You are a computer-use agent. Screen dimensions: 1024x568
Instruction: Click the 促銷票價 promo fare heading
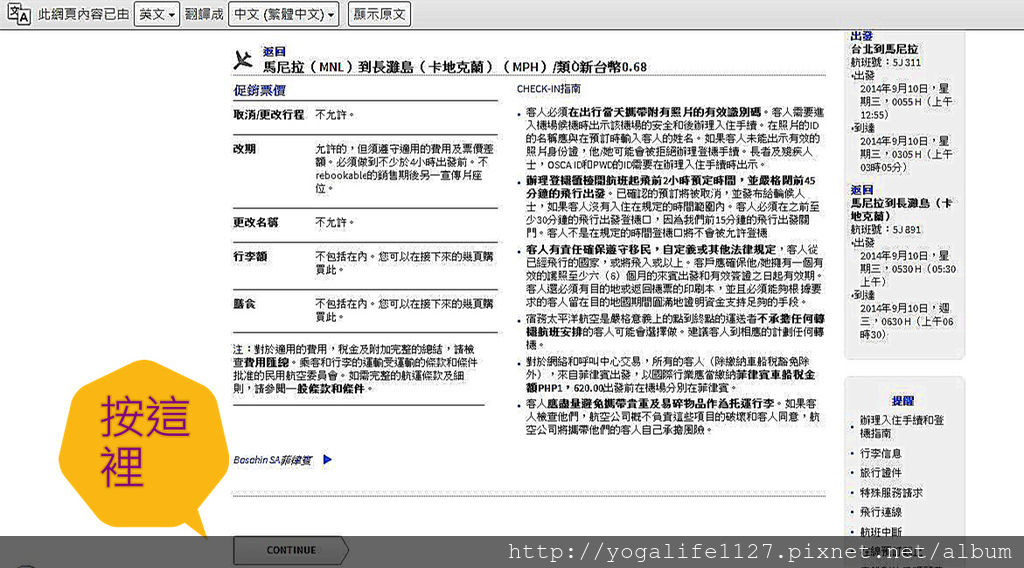pos(259,90)
